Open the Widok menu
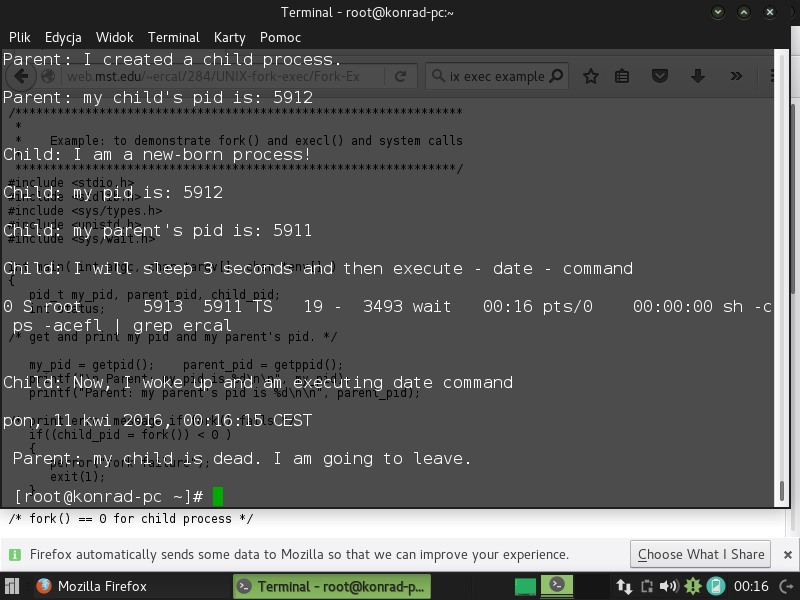 coord(116,37)
